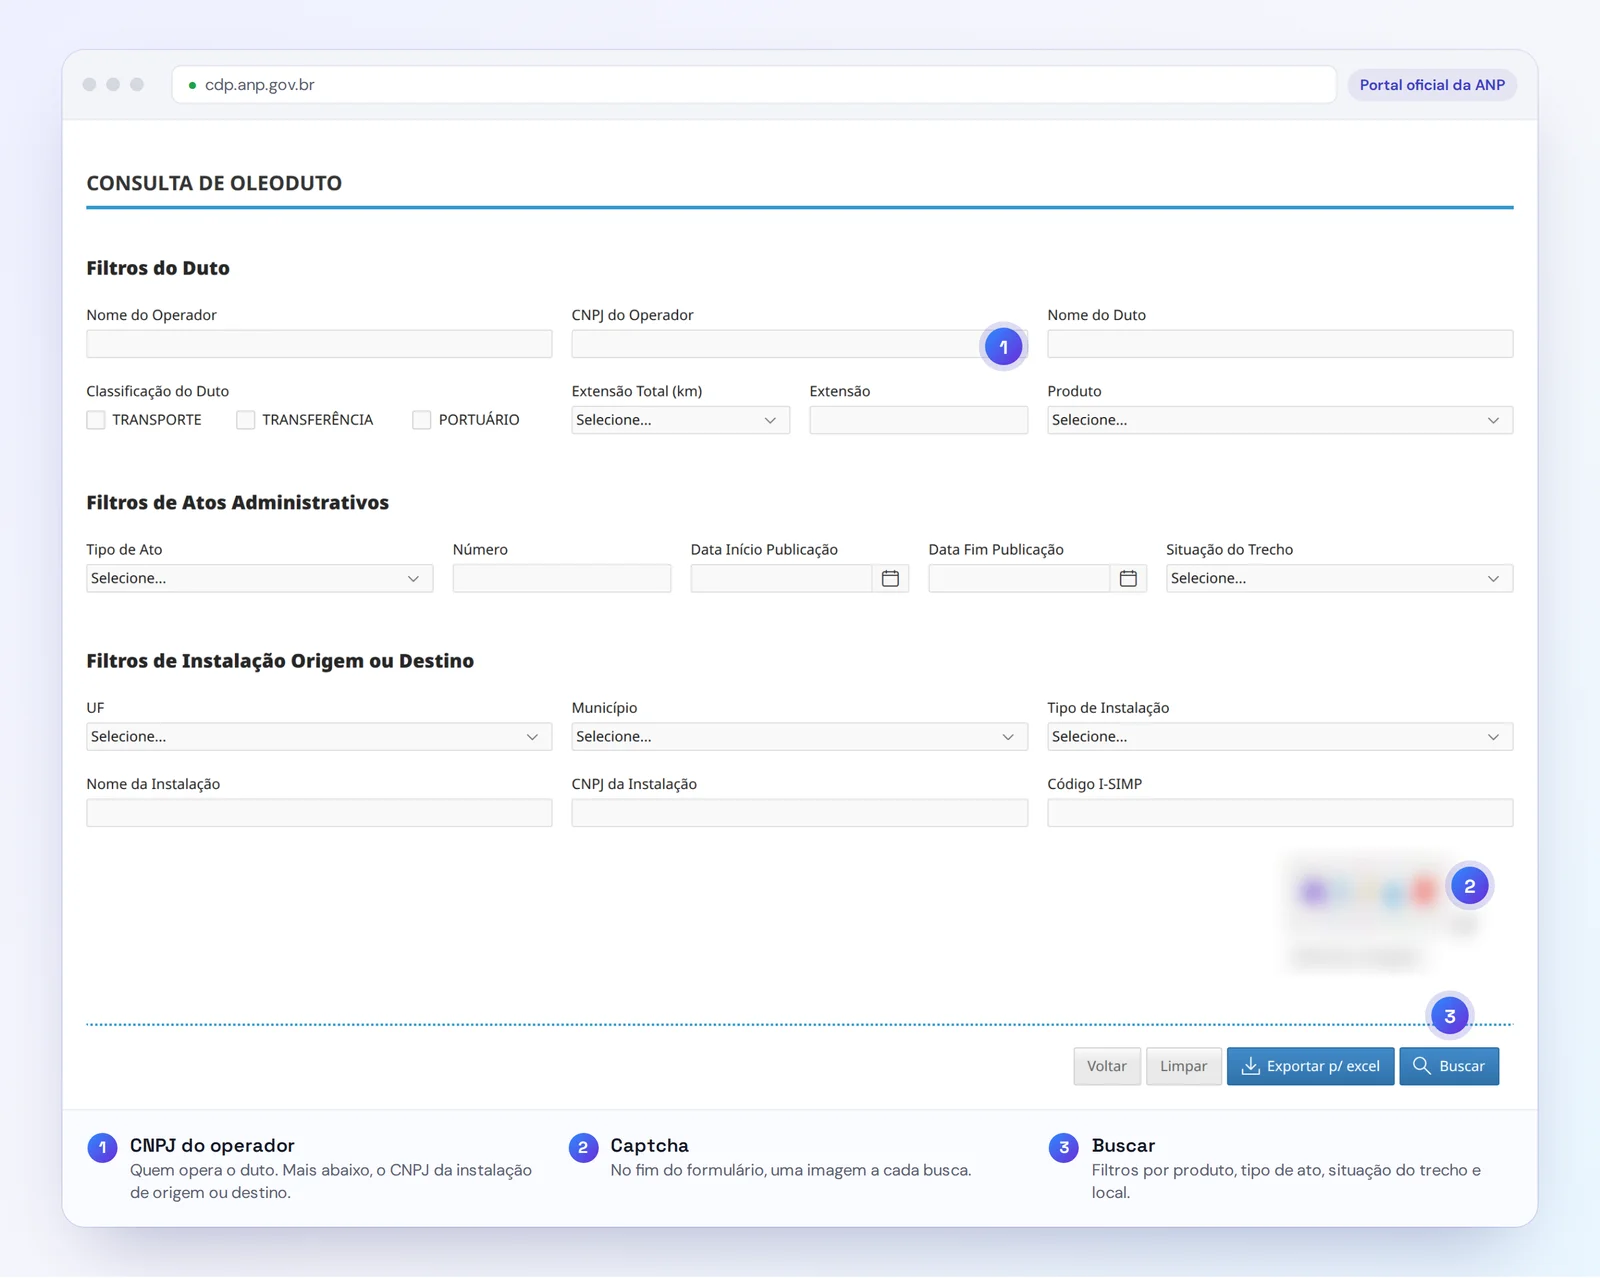The height and width of the screenshot is (1278, 1600).
Task: Click the Voltar button
Action: (1107, 1066)
